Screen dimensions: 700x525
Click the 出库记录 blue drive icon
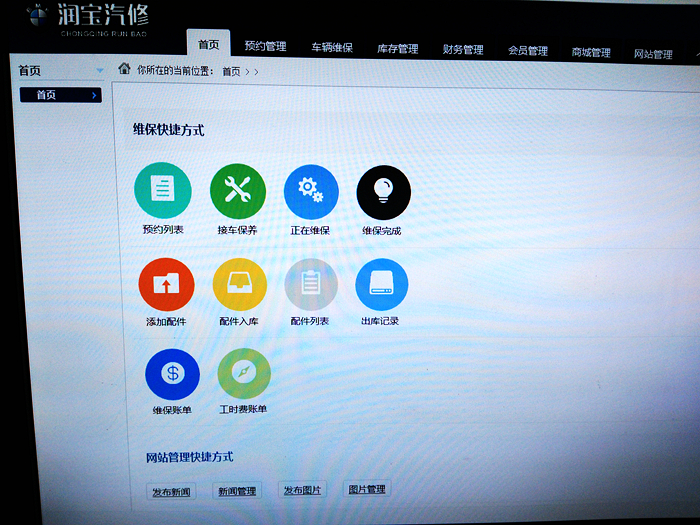(x=382, y=284)
